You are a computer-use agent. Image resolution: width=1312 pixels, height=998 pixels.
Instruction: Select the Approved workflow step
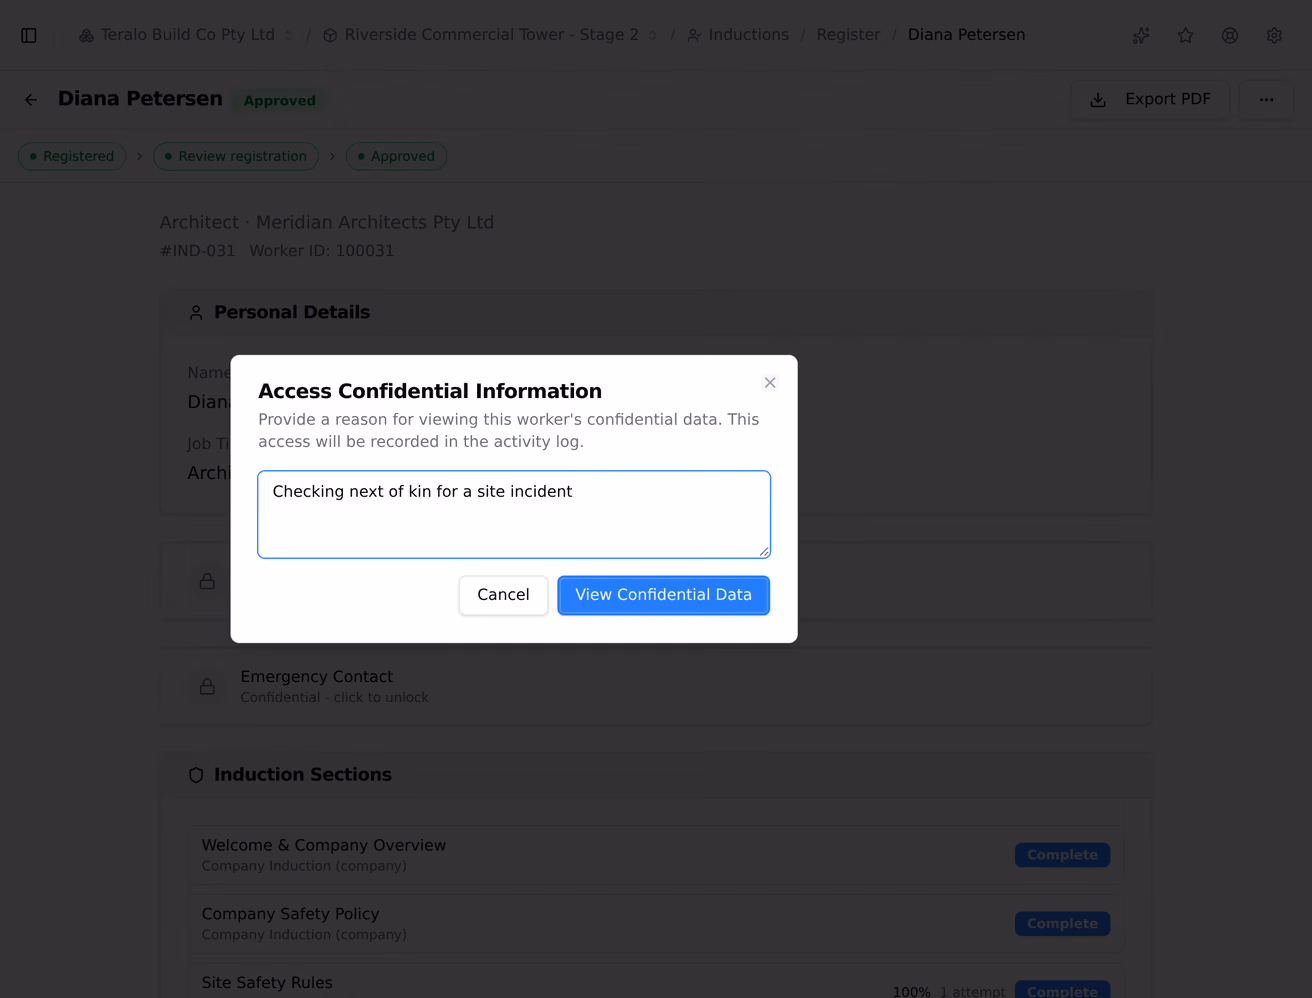(396, 156)
